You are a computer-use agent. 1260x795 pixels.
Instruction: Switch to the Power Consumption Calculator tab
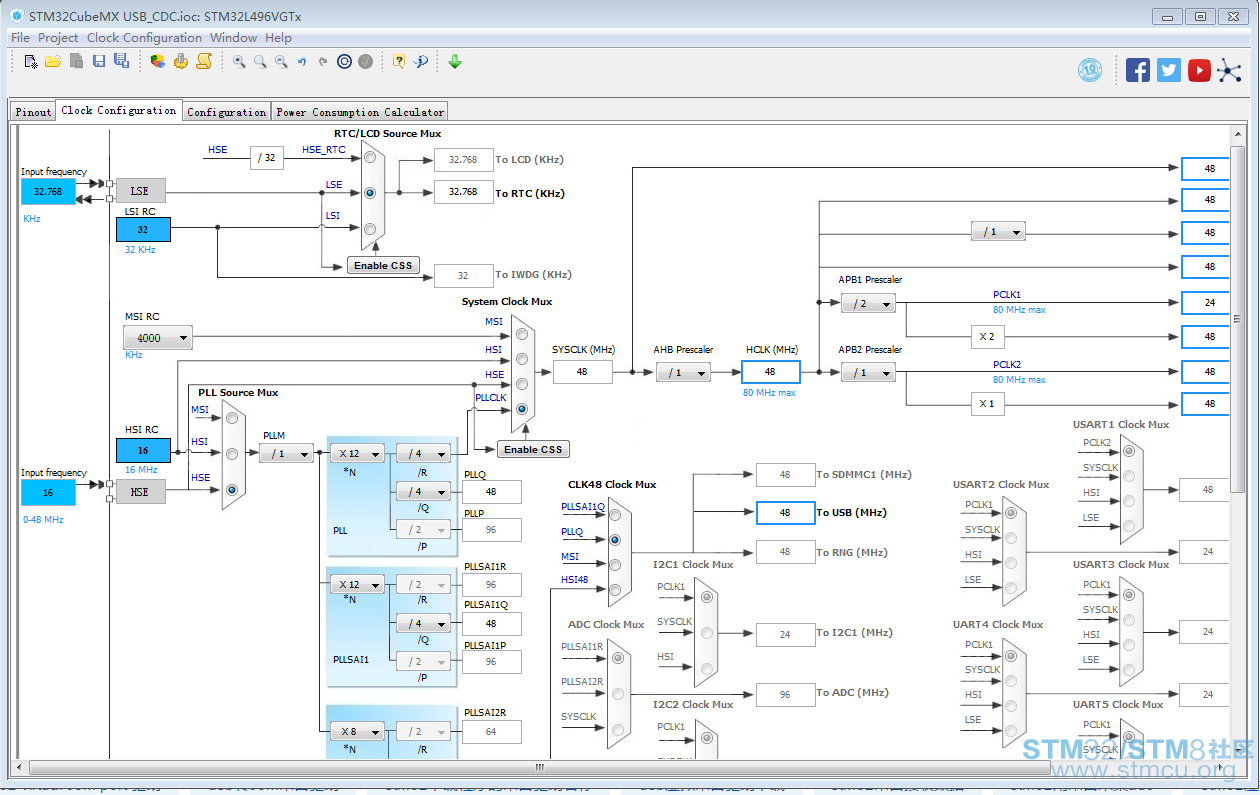click(360, 112)
